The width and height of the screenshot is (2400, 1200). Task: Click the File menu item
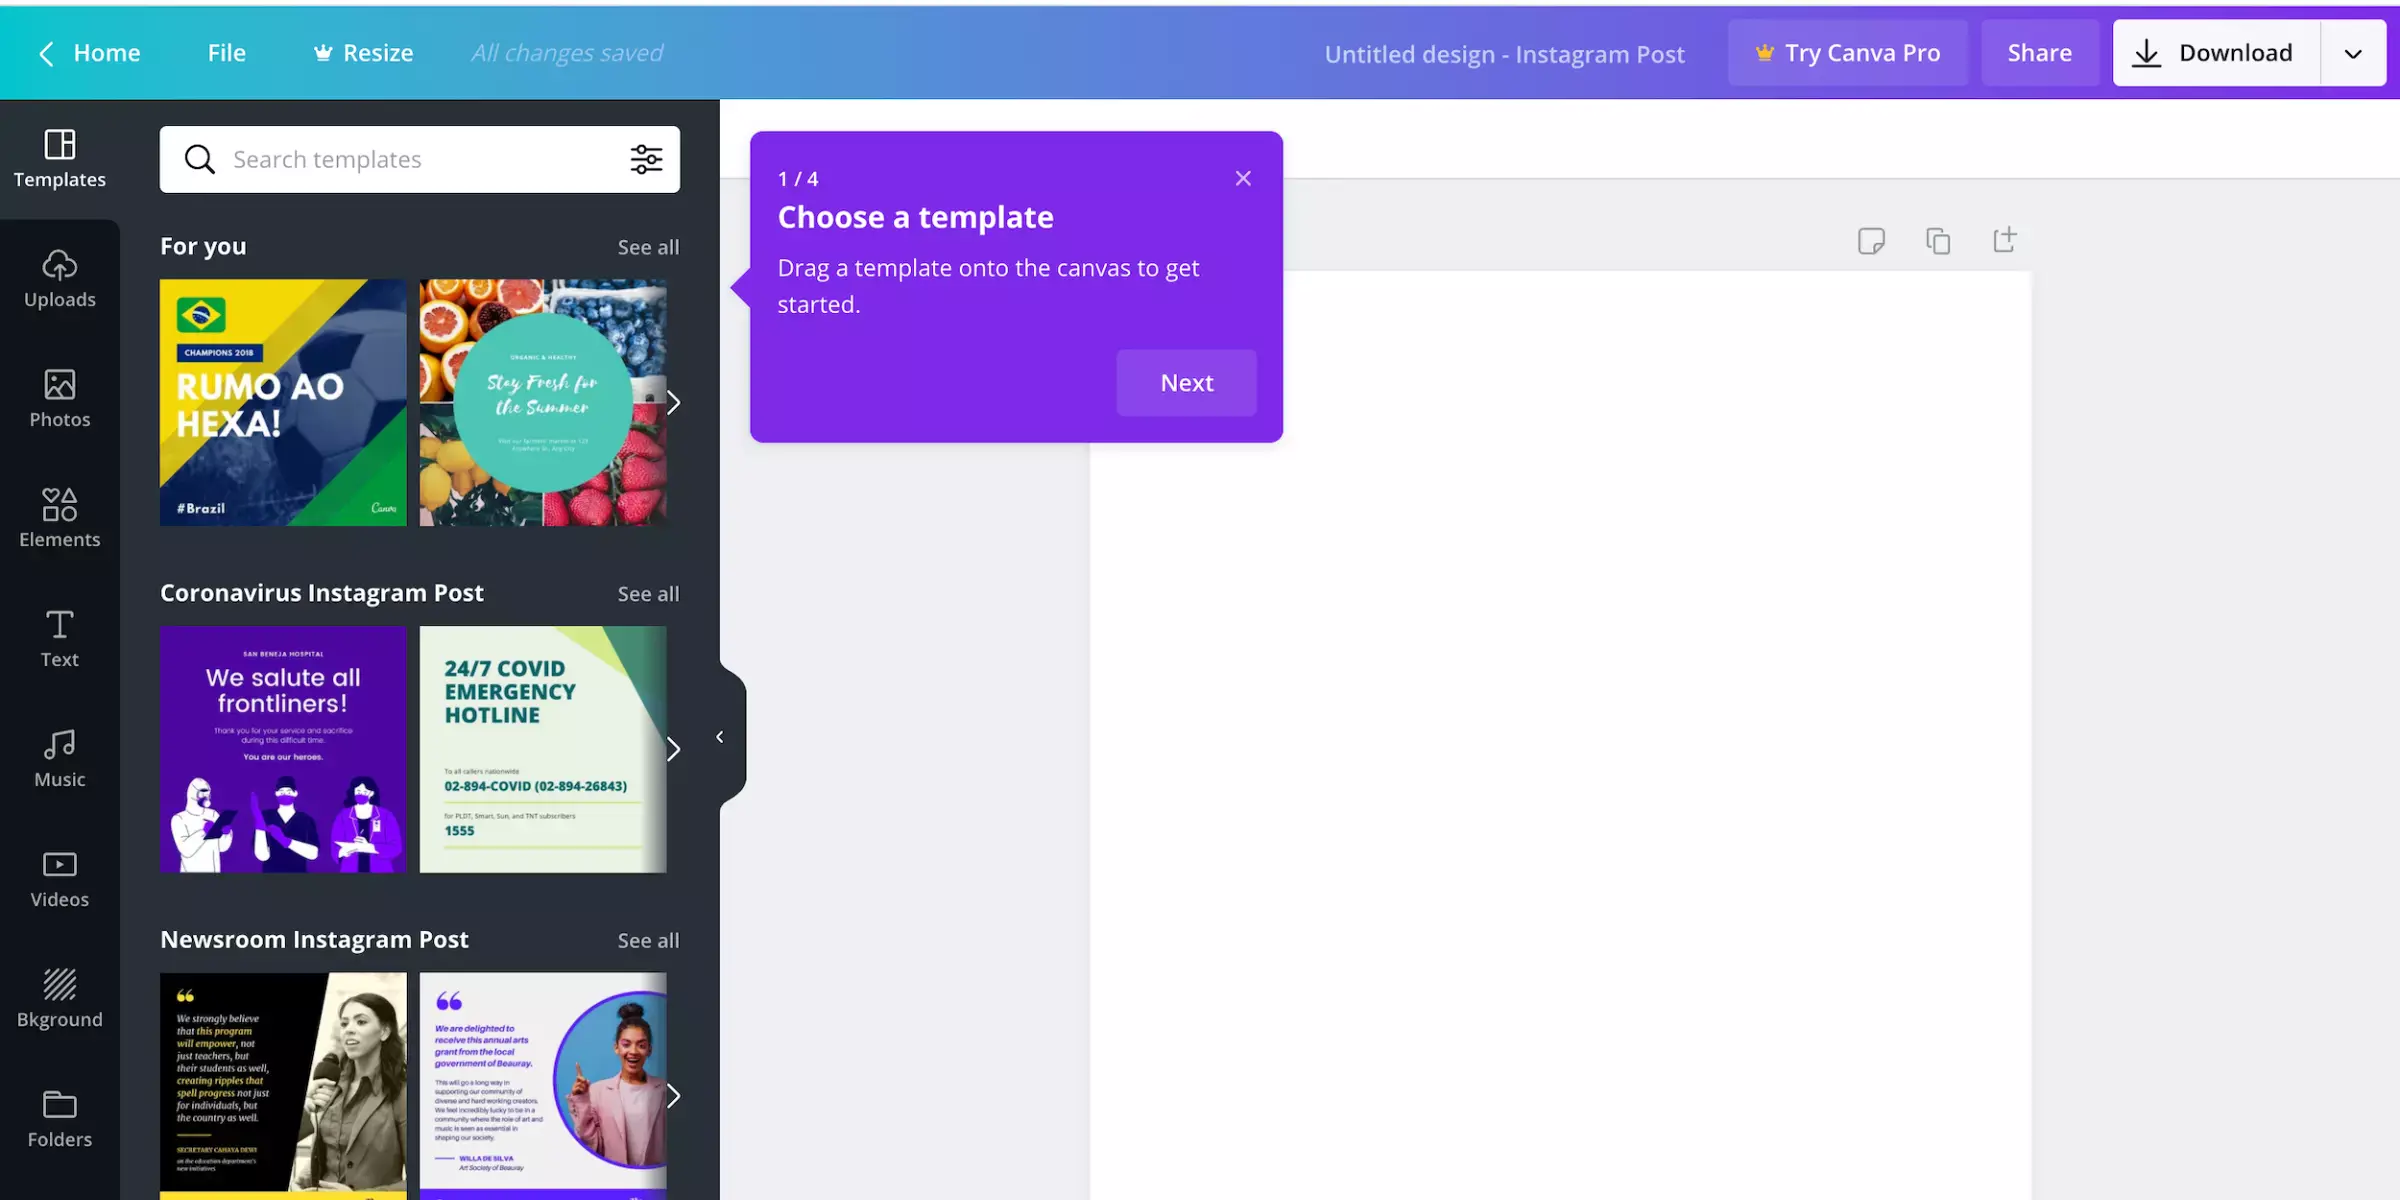pos(227,54)
